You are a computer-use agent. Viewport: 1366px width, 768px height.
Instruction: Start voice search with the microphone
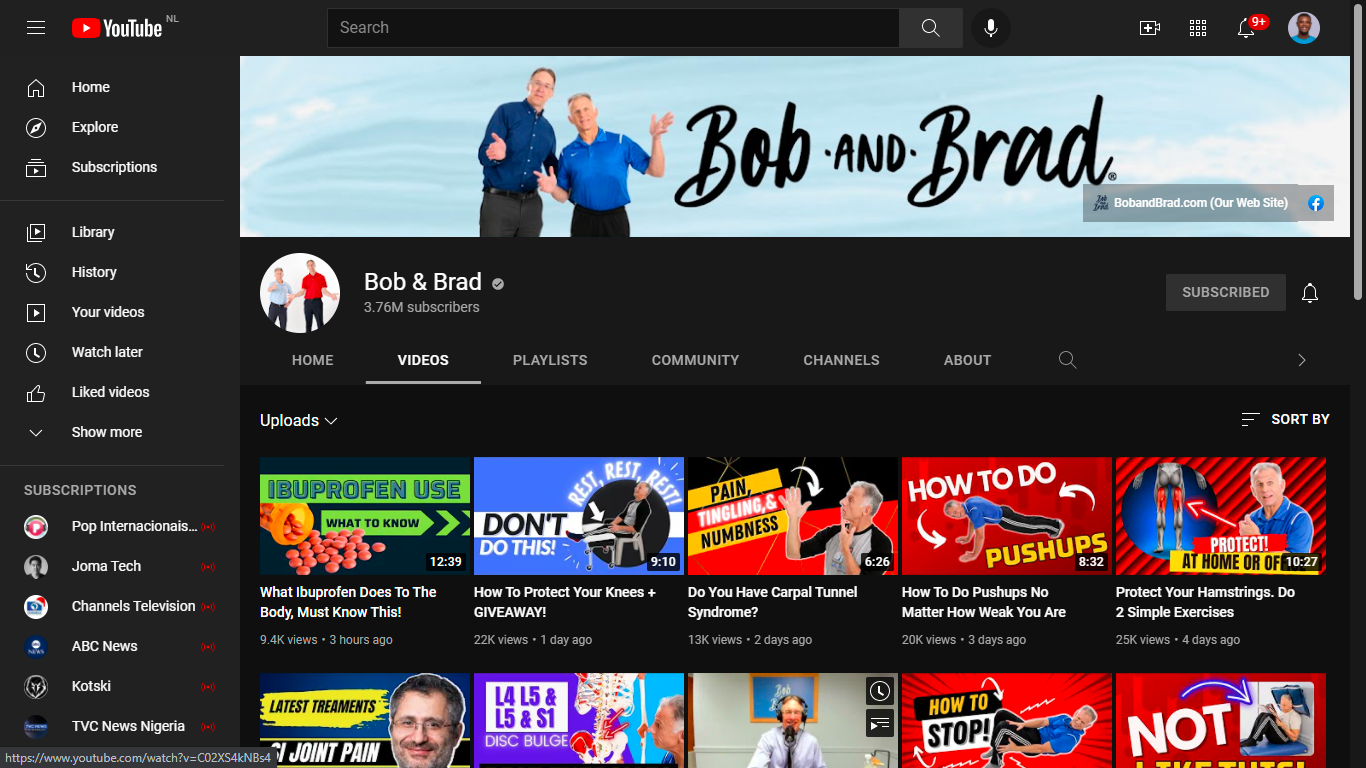coord(991,28)
